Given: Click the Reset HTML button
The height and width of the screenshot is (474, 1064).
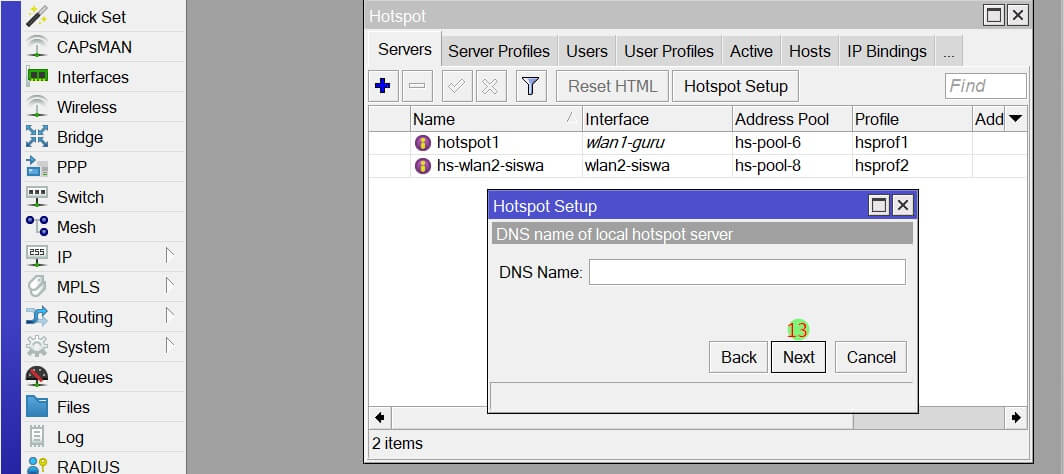Looking at the screenshot, I should (x=612, y=86).
